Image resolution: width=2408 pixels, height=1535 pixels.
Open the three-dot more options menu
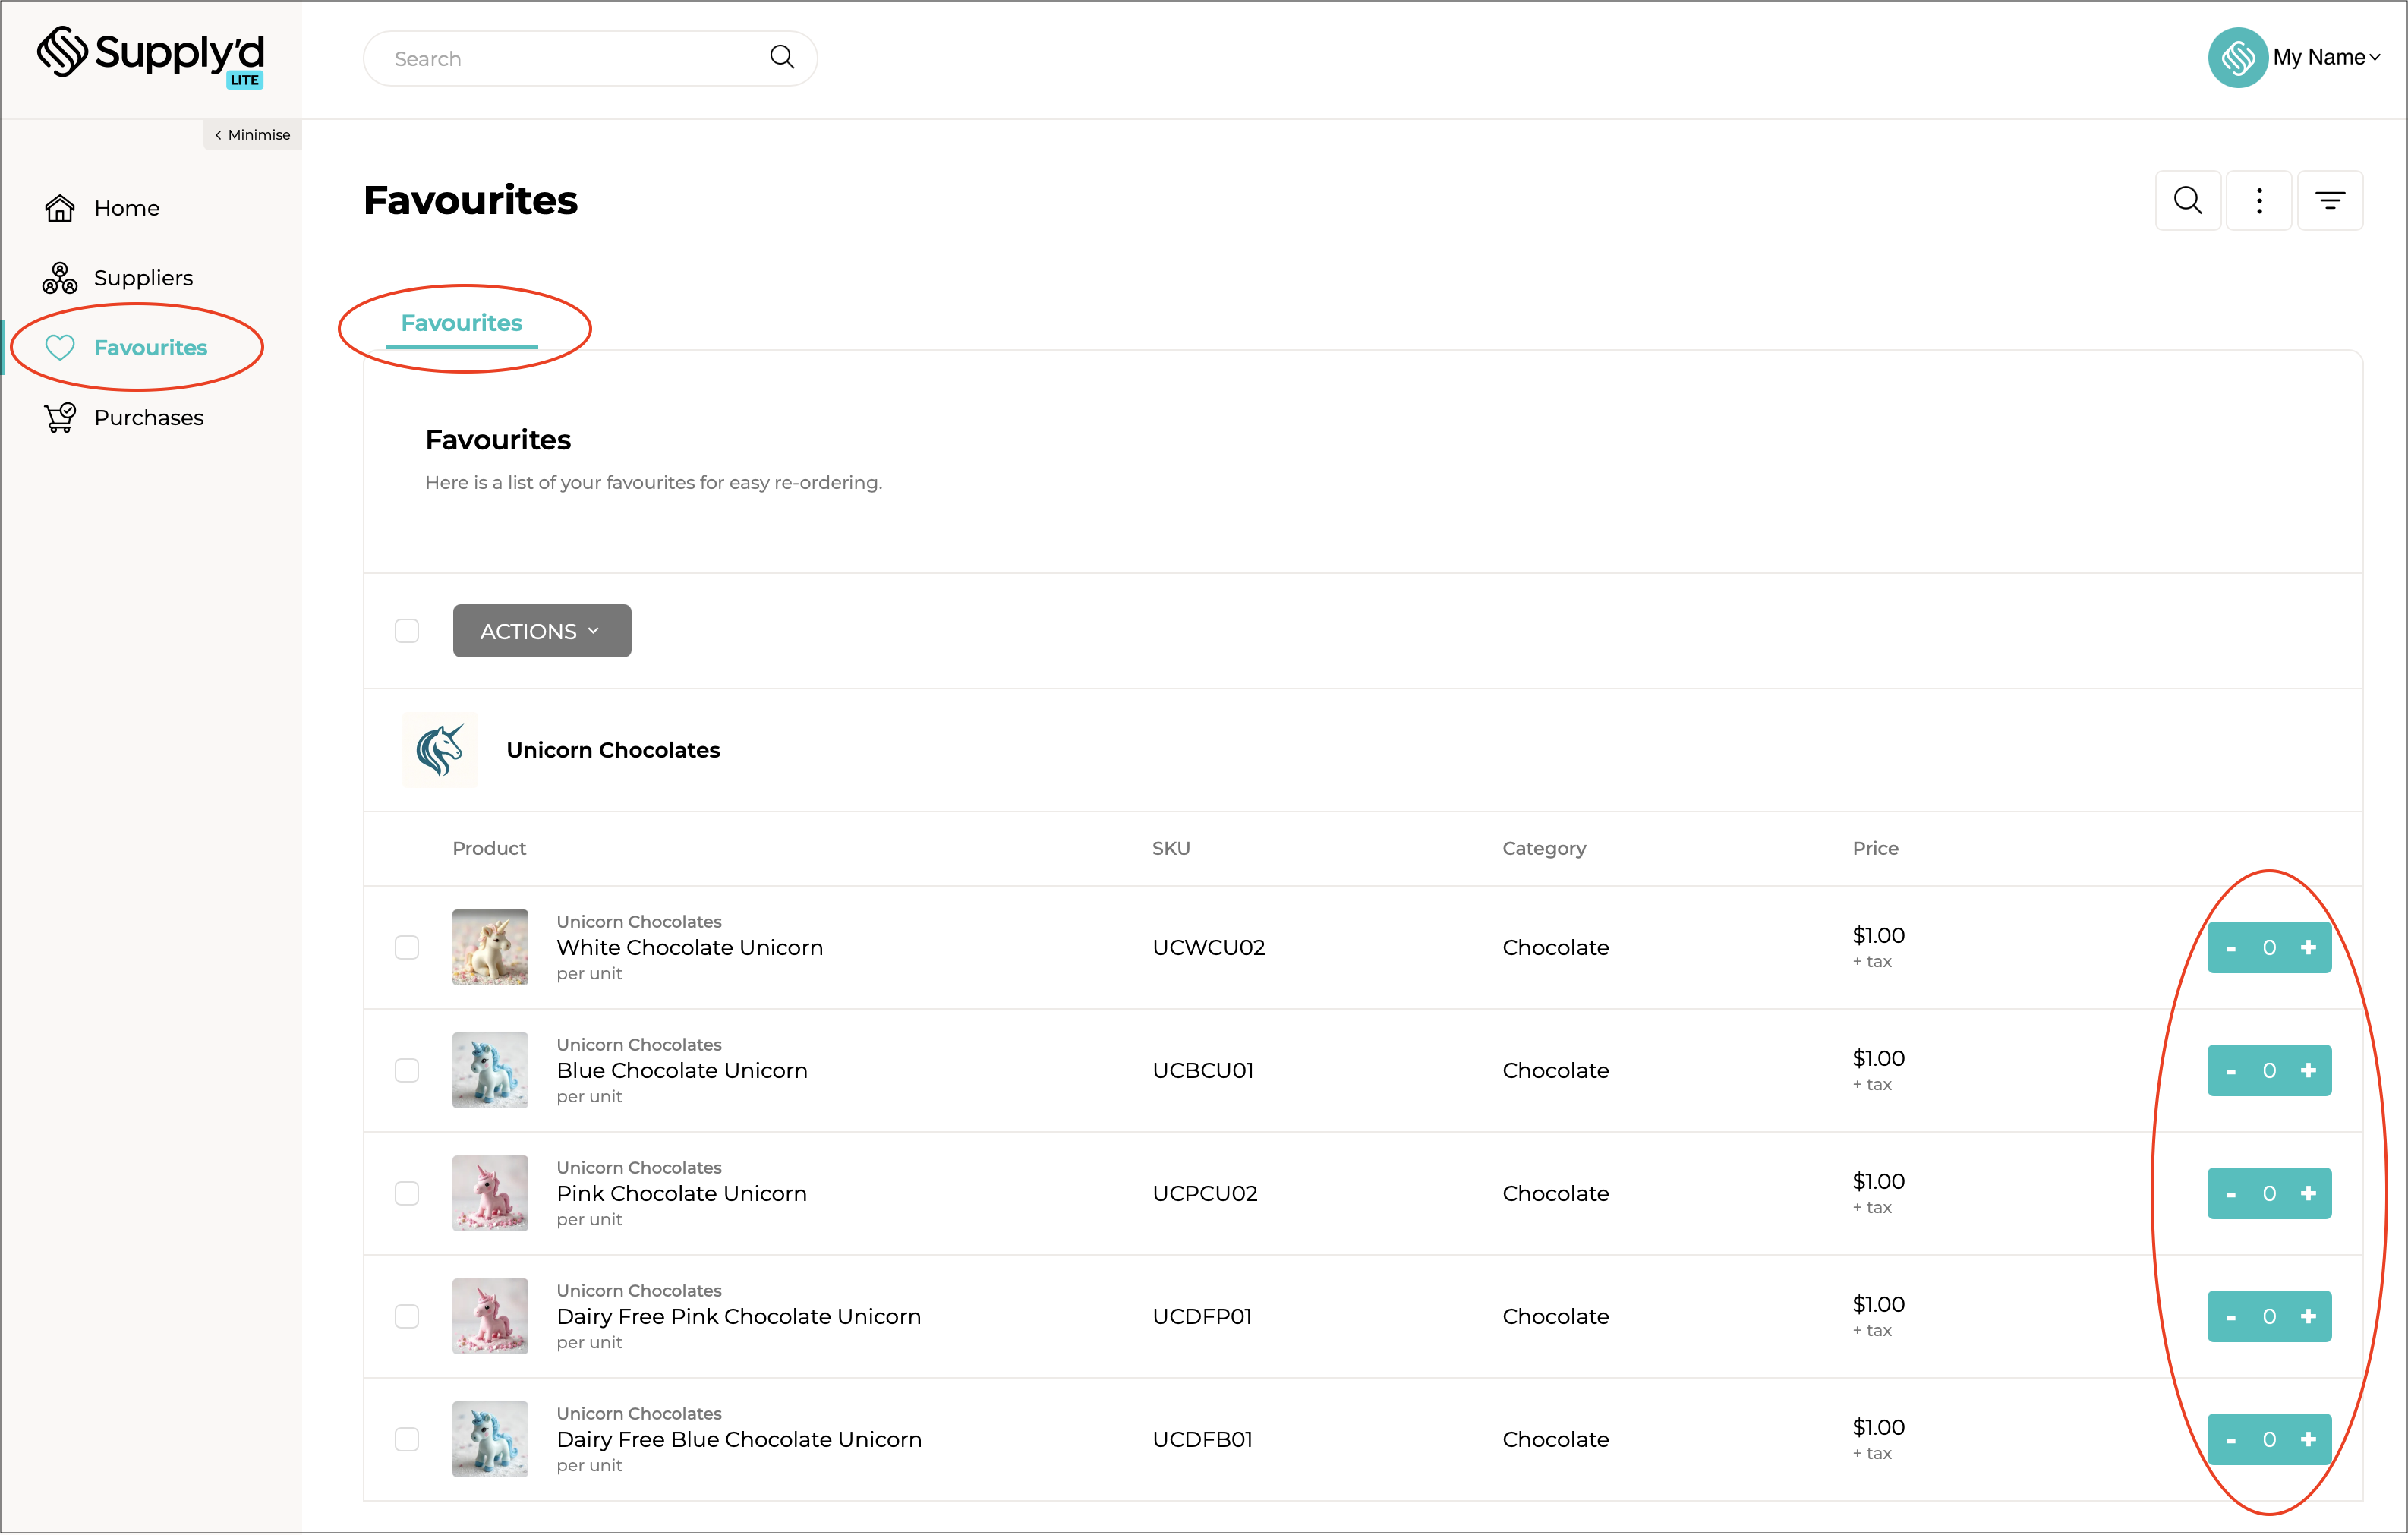pyautogui.click(x=2258, y=201)
